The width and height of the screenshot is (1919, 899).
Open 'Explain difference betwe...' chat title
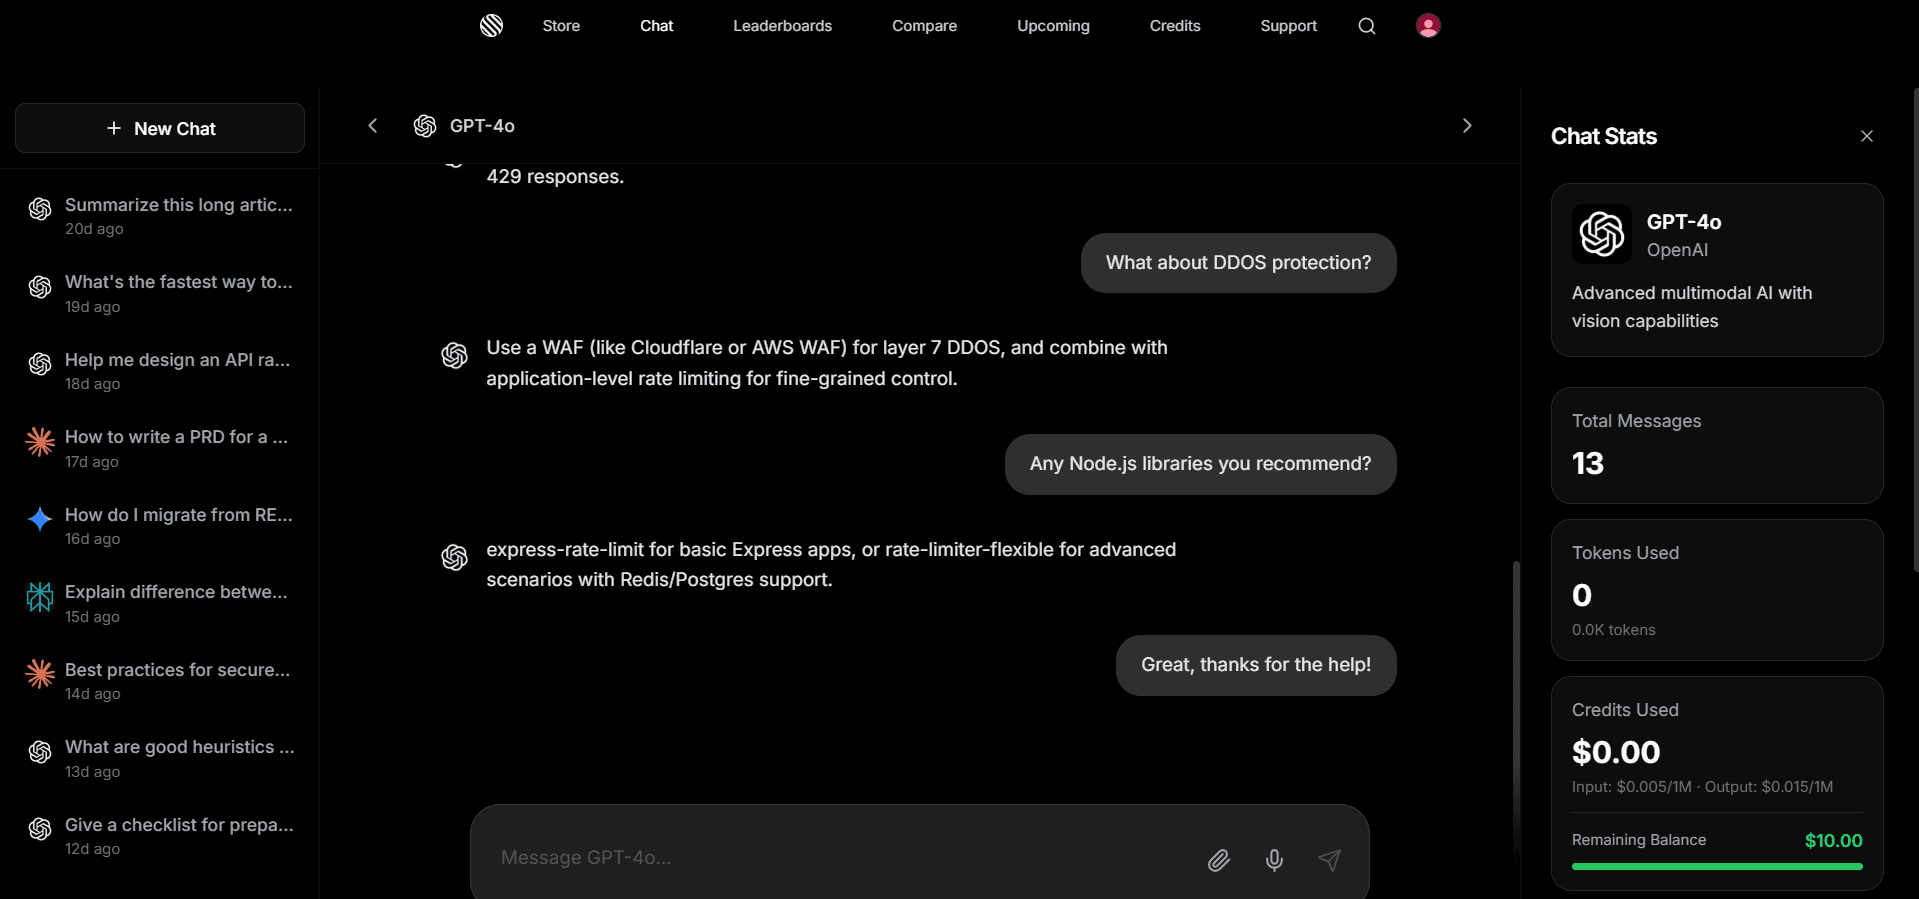(176, 592)
